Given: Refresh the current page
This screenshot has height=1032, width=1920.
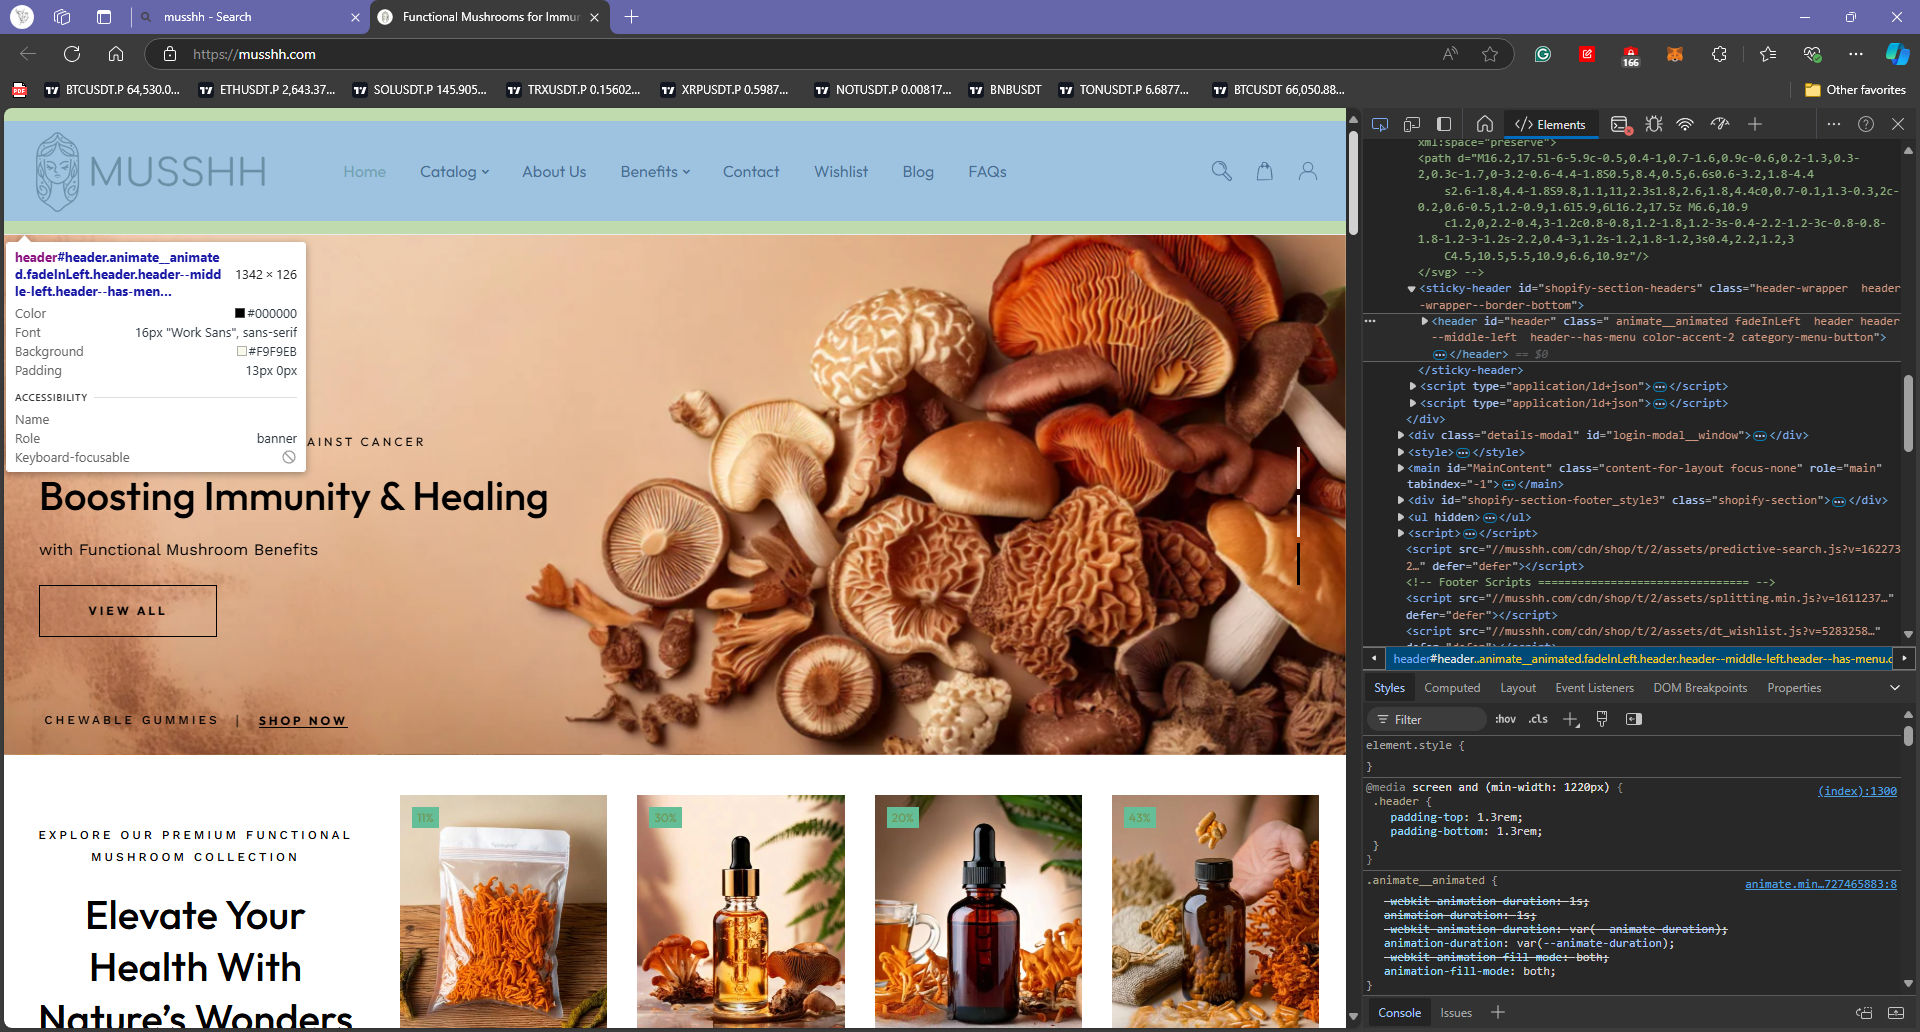Looking at the screenshot, I should (x=72, y=54).
